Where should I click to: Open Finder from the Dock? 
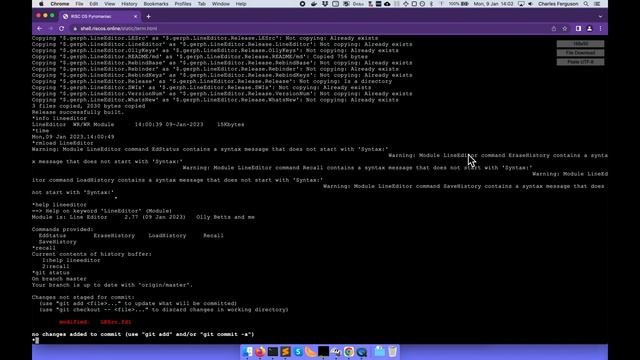coord(247,351)
